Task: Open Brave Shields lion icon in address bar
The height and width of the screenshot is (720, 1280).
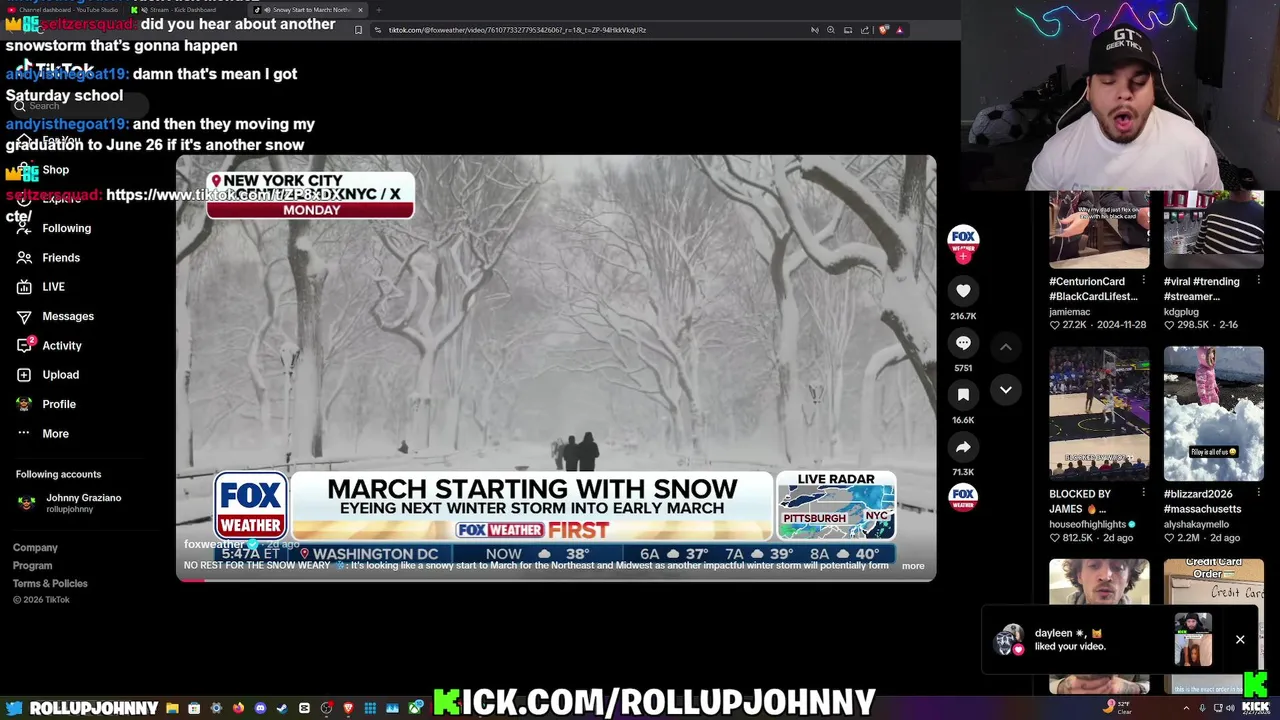Action: point(883,30)
